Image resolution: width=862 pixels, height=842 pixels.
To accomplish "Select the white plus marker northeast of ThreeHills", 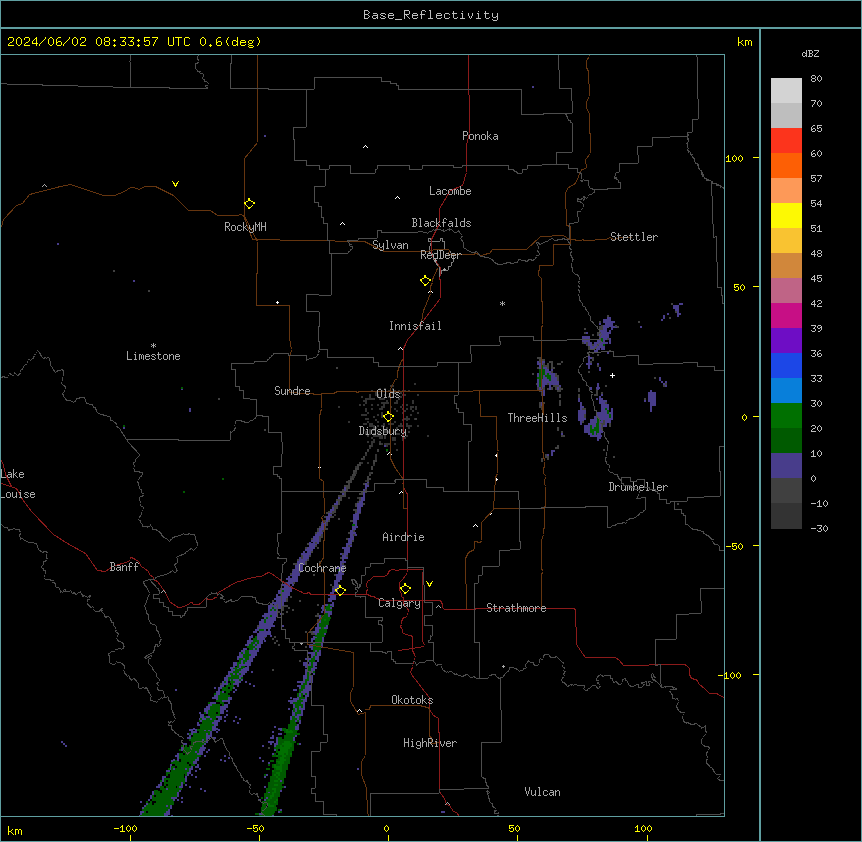I will (612, 375).
